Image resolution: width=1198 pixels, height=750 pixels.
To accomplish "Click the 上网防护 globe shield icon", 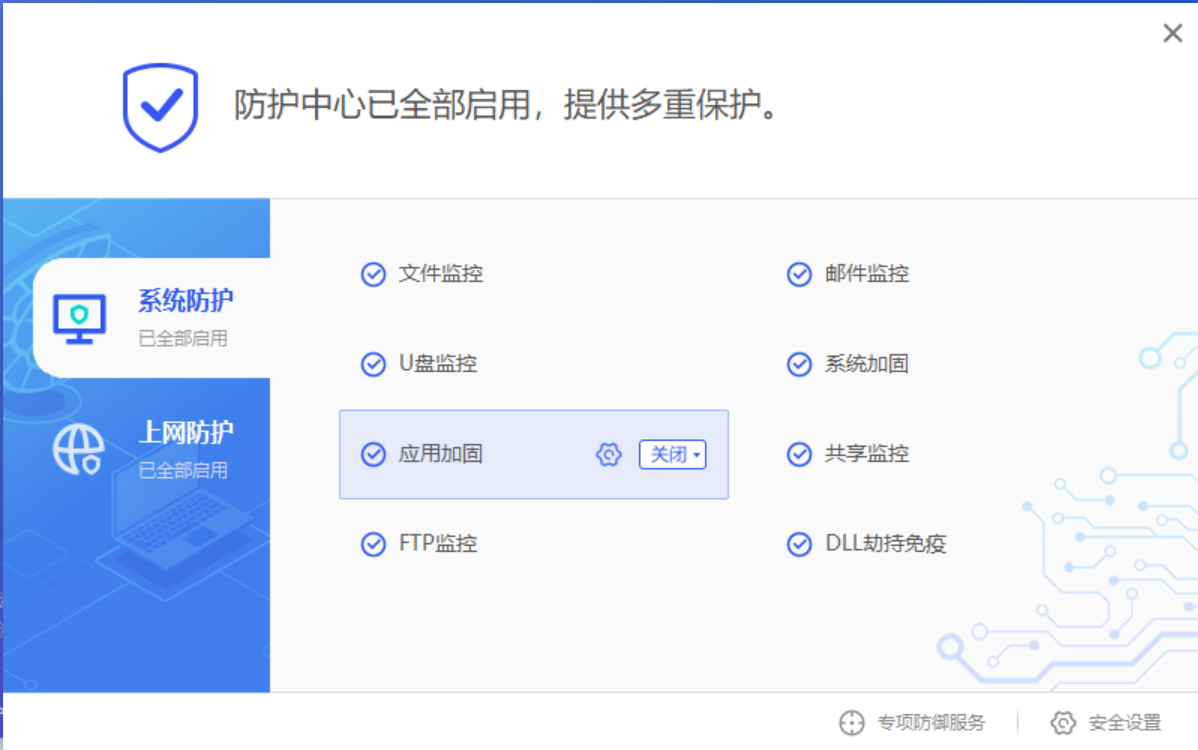I will (78, 449).
